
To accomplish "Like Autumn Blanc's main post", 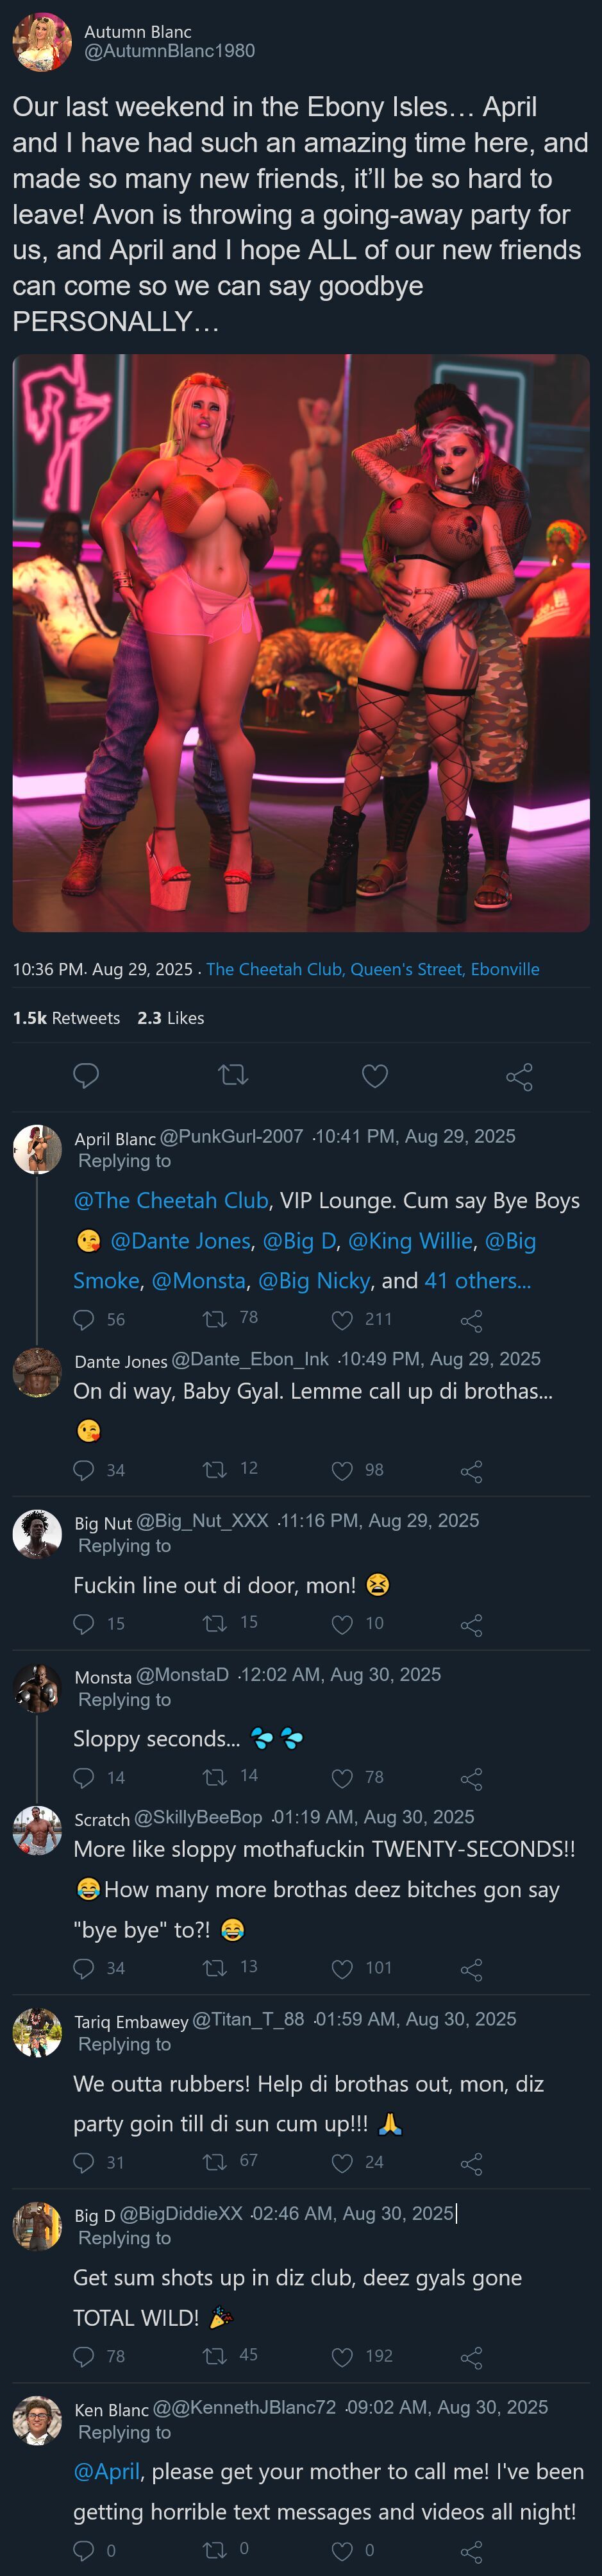I will pos(374,1076).
